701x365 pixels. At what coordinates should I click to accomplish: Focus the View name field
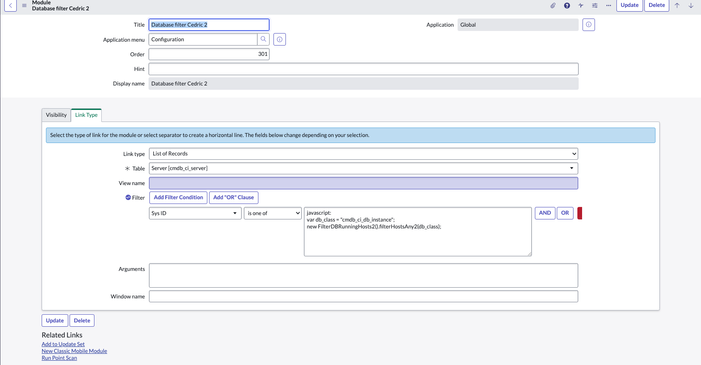(363, 183)
